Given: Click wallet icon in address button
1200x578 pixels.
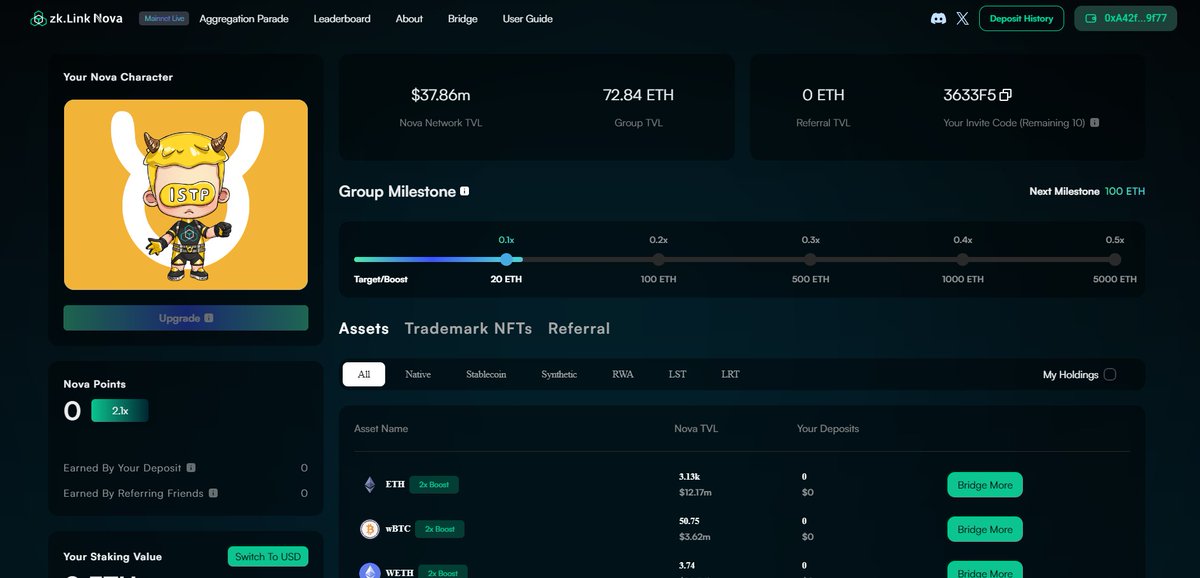Looking at the screenshot, I should 1092,18.
